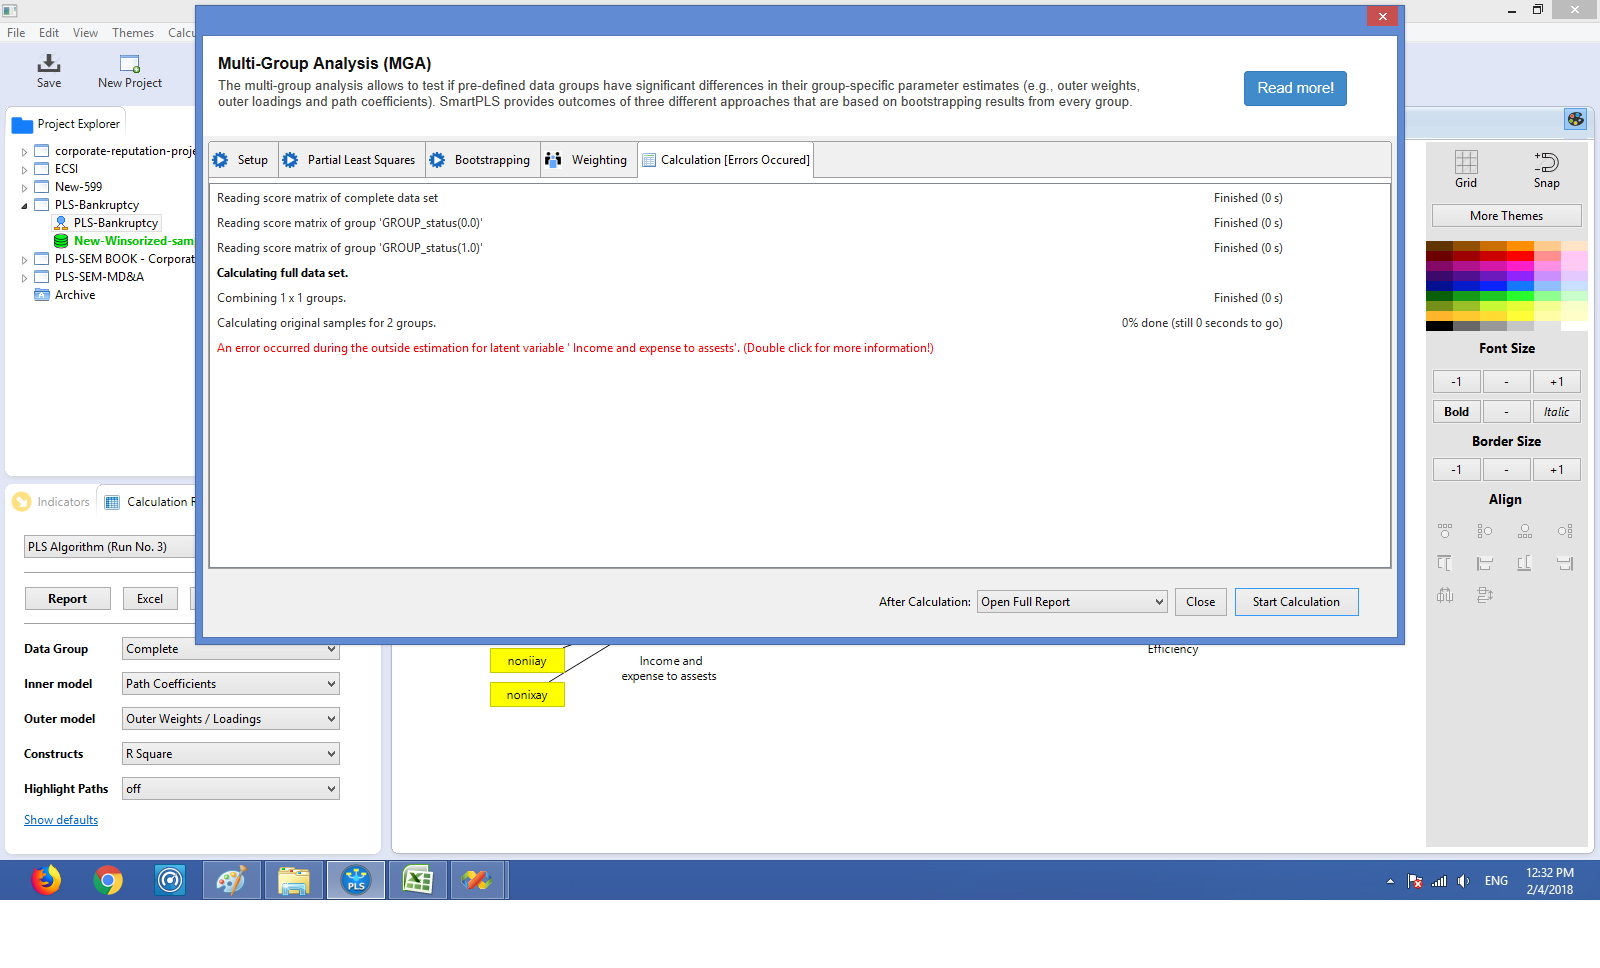Image resolution: width=1600 pixels, height=968 pixels.
Task: Switch to SmartPLS taskbar icon
Action: (356, 880)
